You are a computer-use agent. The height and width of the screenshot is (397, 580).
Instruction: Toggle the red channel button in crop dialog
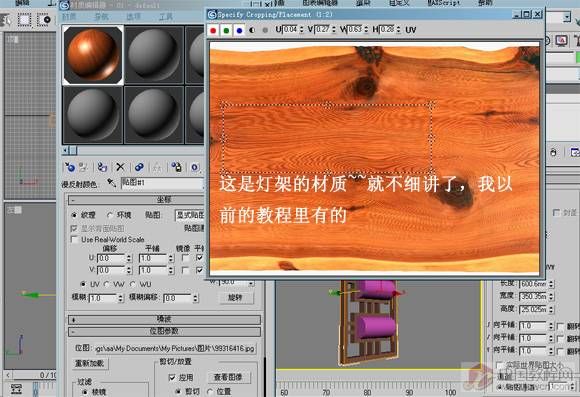[213, 30]
